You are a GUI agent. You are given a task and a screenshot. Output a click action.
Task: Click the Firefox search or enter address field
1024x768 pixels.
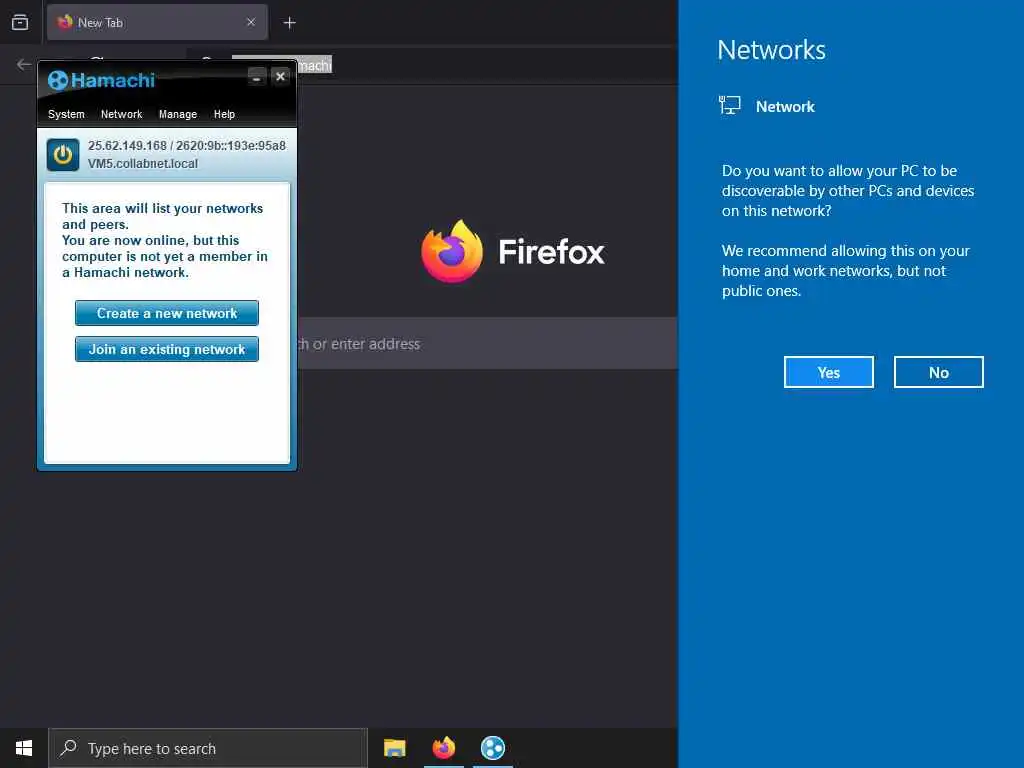(x=487, y=344)
